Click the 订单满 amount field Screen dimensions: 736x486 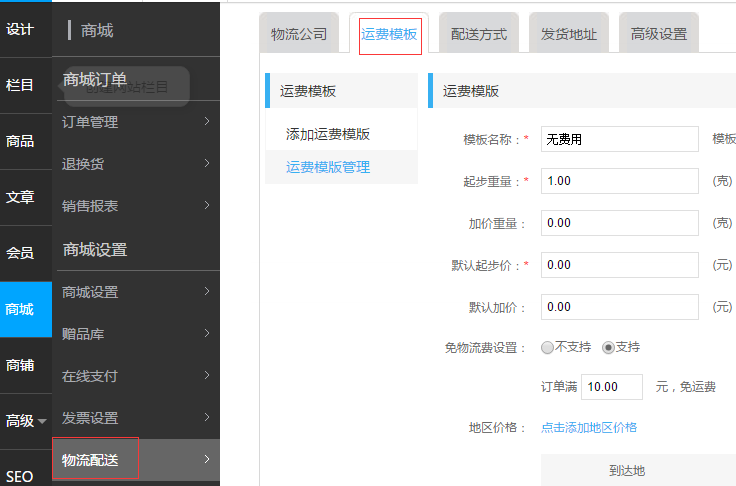pyautogui.click(x=614, y=387)
